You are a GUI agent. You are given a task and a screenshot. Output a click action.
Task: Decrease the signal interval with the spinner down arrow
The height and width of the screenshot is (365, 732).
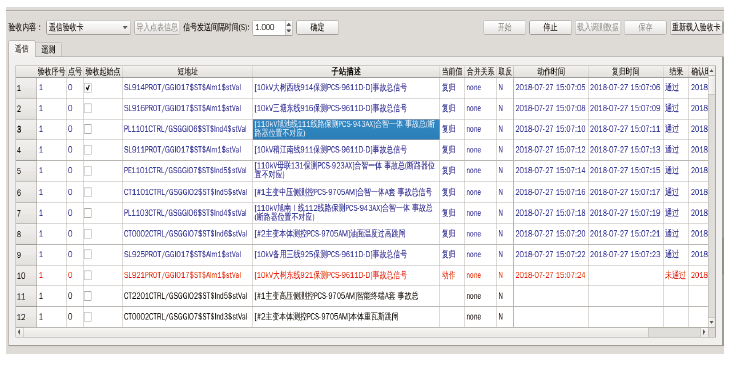289,31
